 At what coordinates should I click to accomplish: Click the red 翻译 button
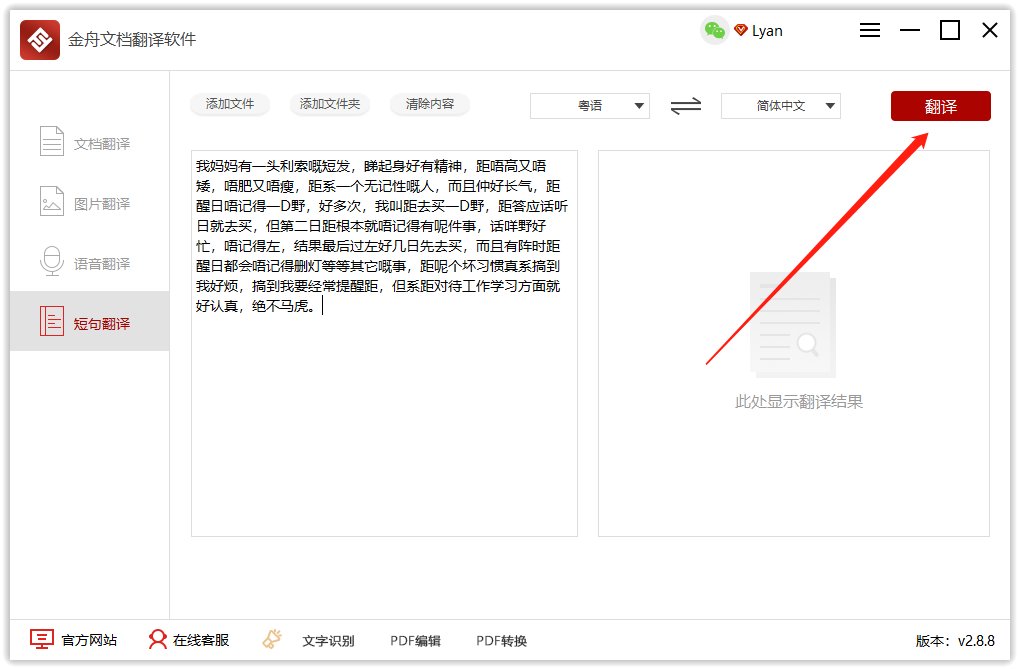click(940, 106)
